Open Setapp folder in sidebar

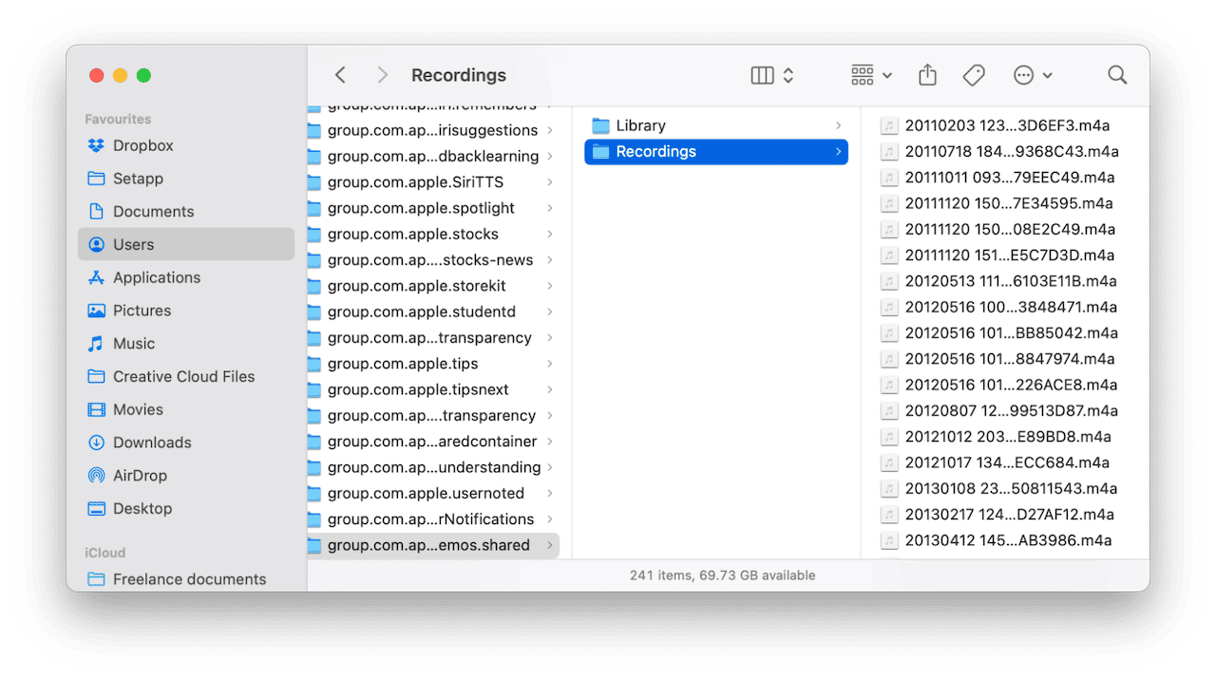138,178
